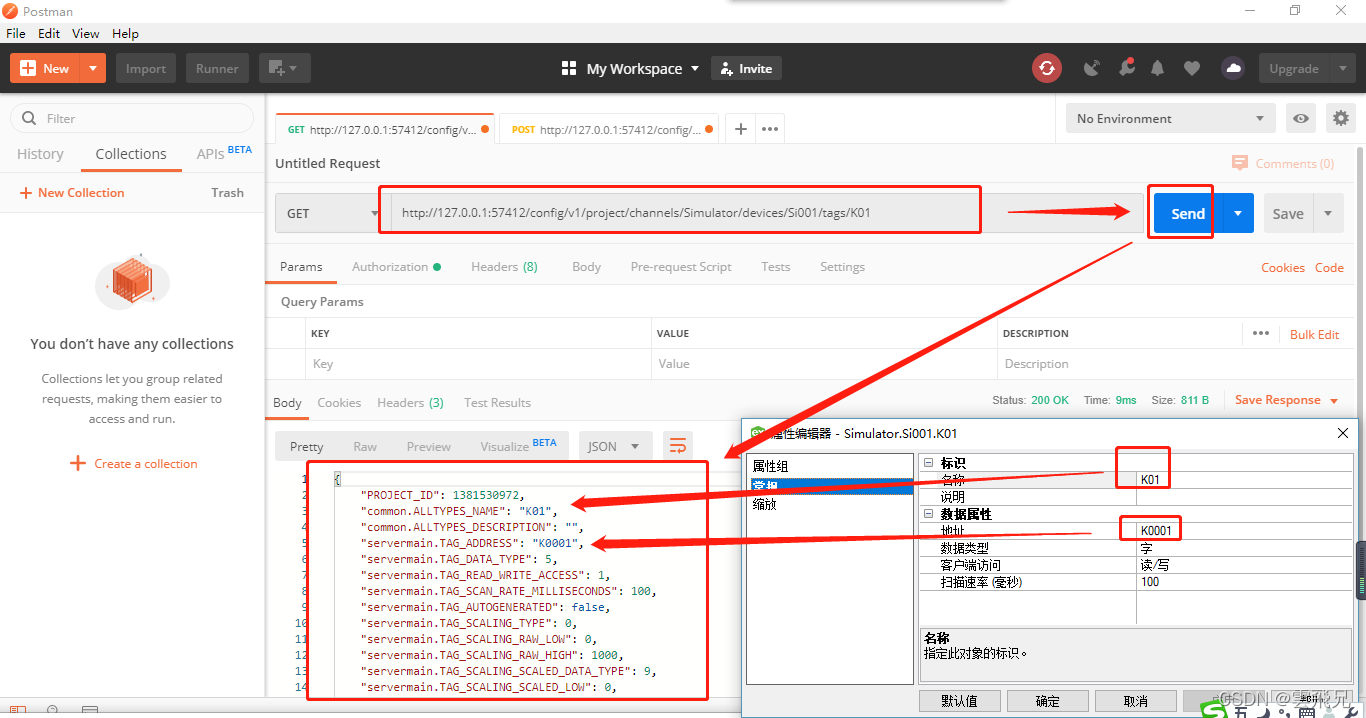Close the property editor dialog with X

(x=1343, y=433)
